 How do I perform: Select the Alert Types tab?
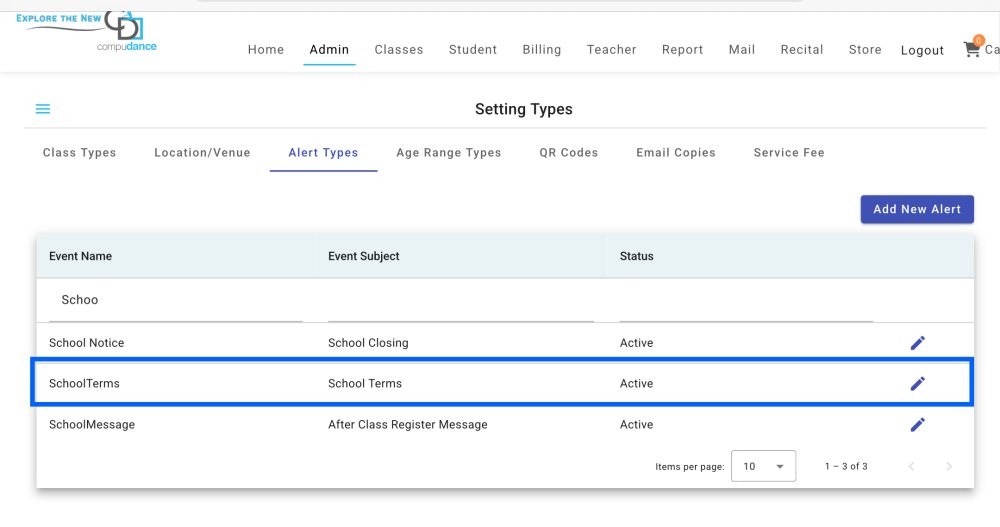[x=323, y=152]
